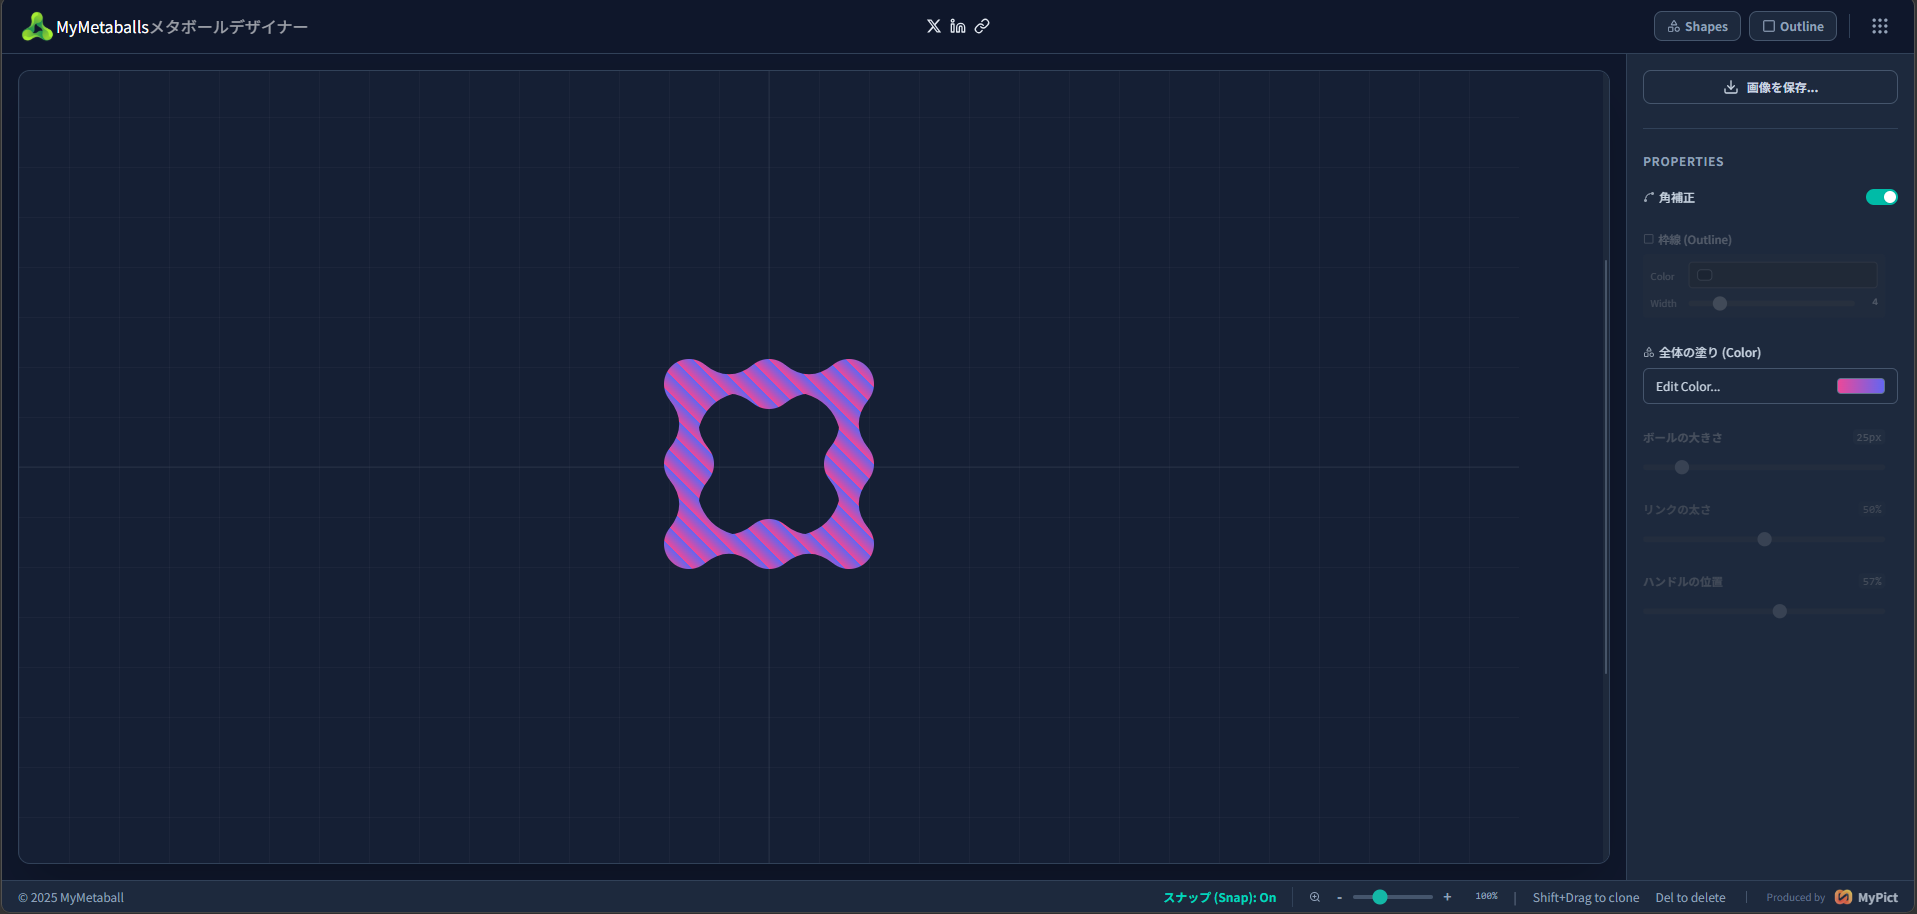
Task: Click the MyPict producer link
Action: (x=1866, y=897)
